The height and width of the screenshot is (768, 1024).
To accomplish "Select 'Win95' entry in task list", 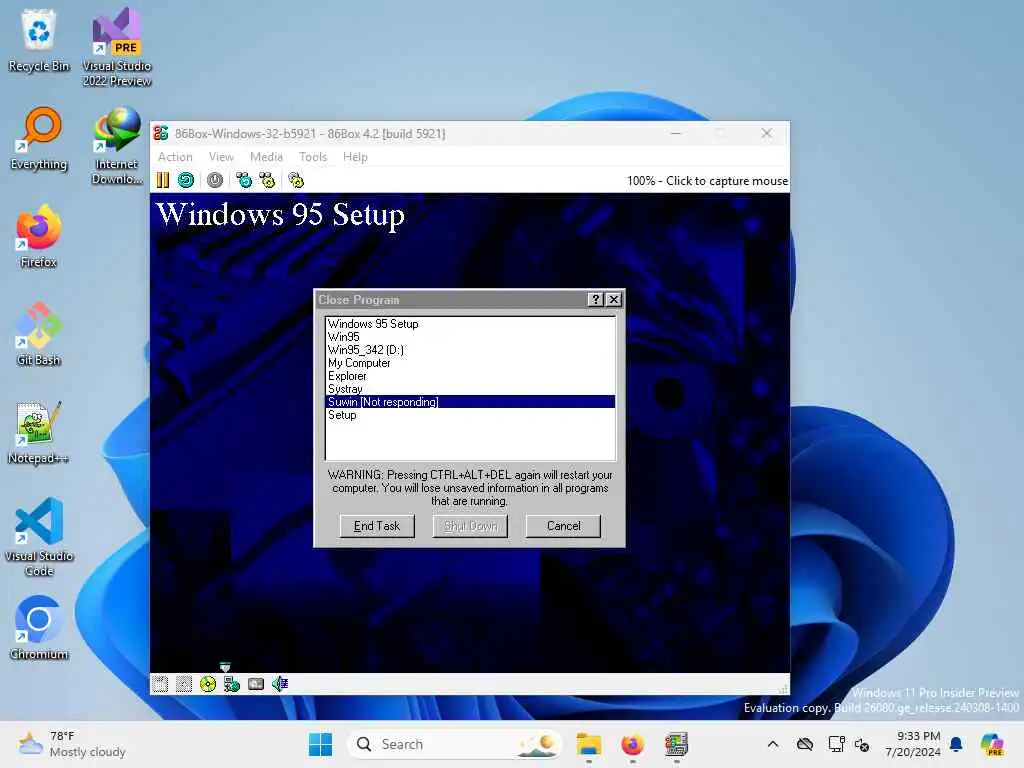I will tap(470, 337).
